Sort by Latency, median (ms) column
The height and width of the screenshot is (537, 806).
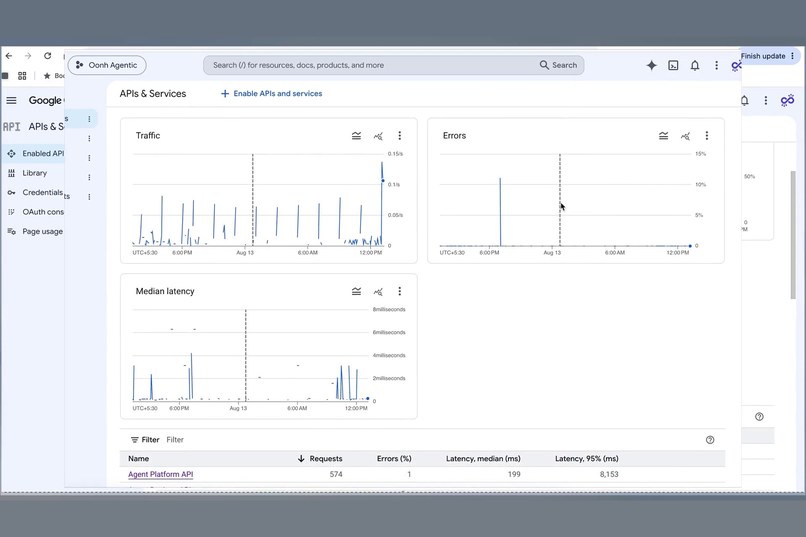click(x=483, y=458)
